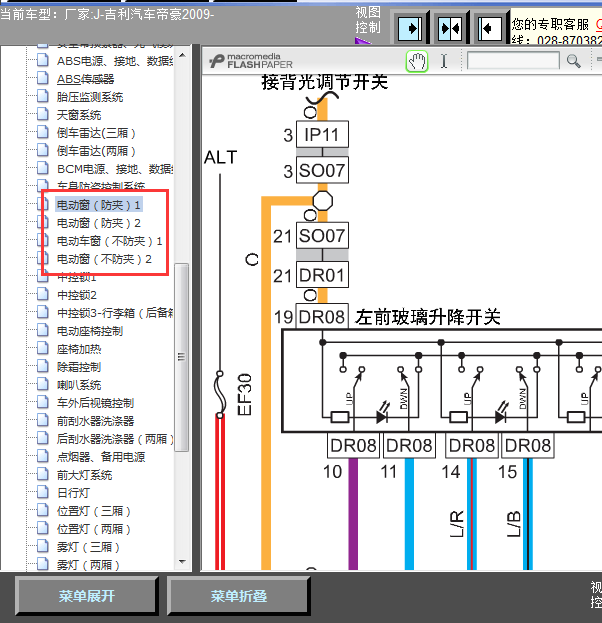Viewport: 602px width, 623px height.
Task: Open the 天窗系统 diagram entry
Action: [79, 115]
